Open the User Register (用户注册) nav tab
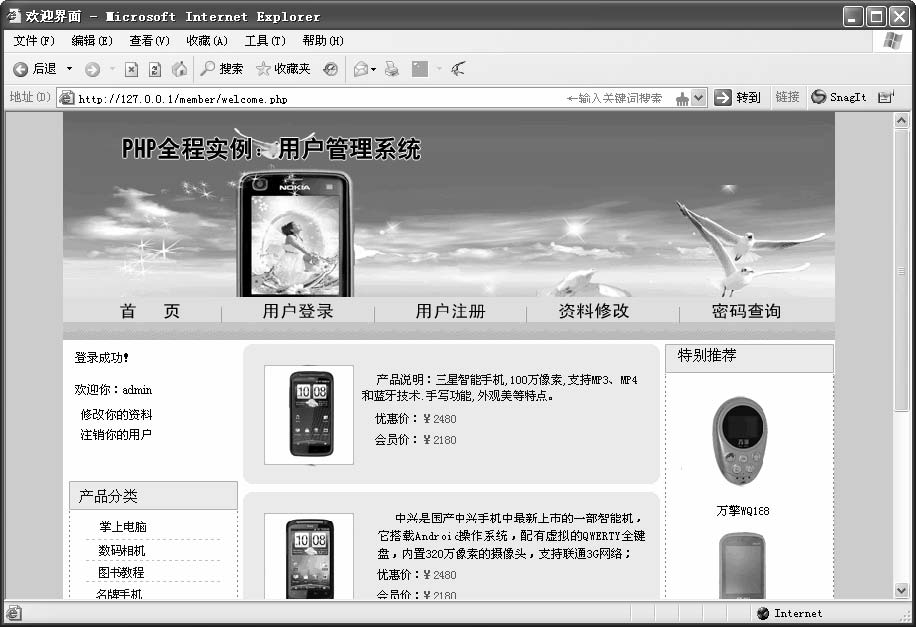The image size is (916, 627). coord(450,311)
